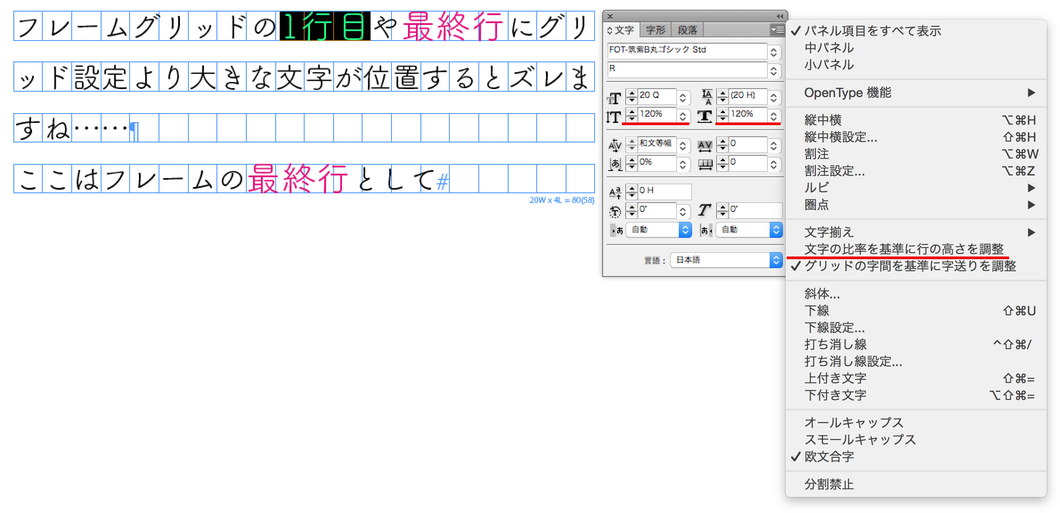Switch to the 段落 tab

coord(688,30)
